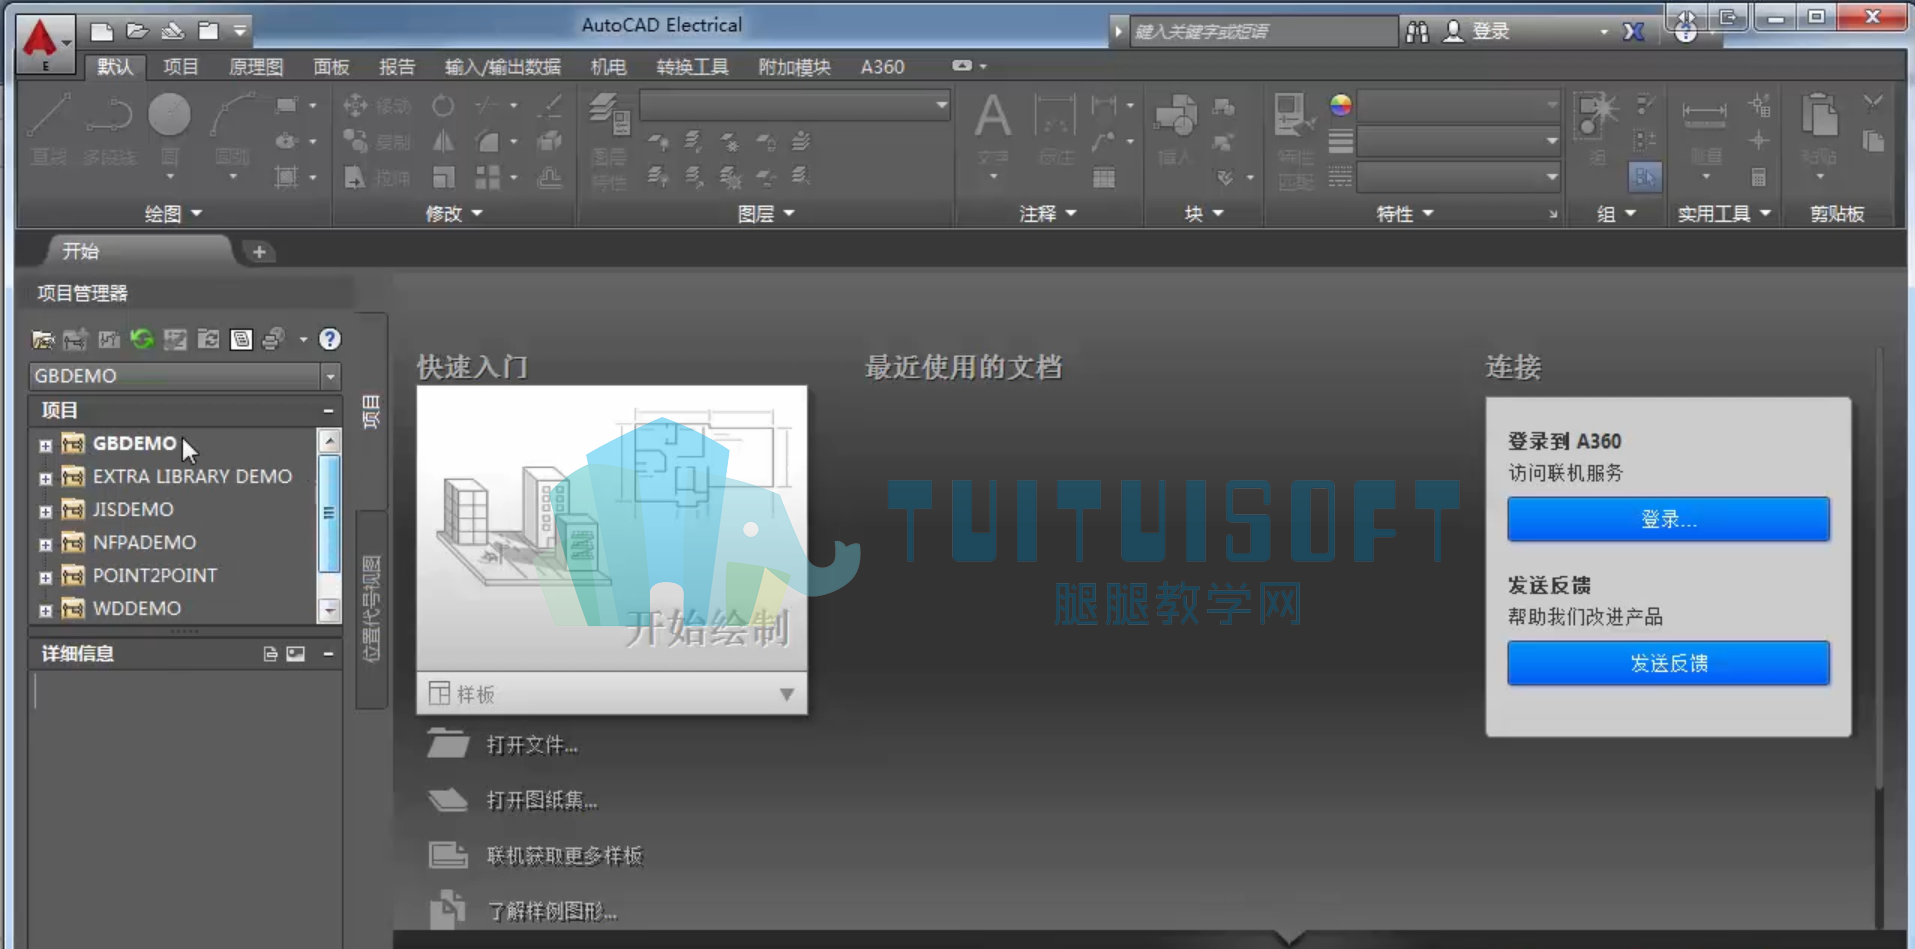Click the open project icon in Project Manager

(43, 340)
